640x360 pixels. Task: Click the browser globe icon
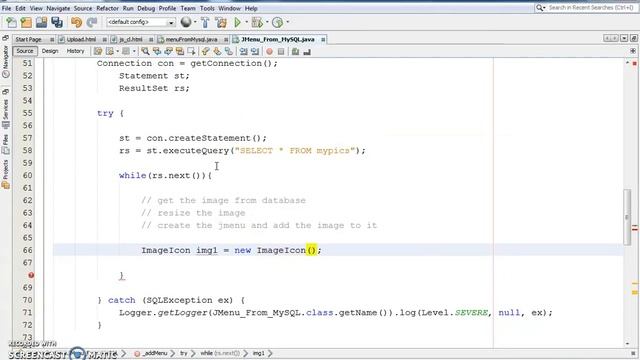186,22
